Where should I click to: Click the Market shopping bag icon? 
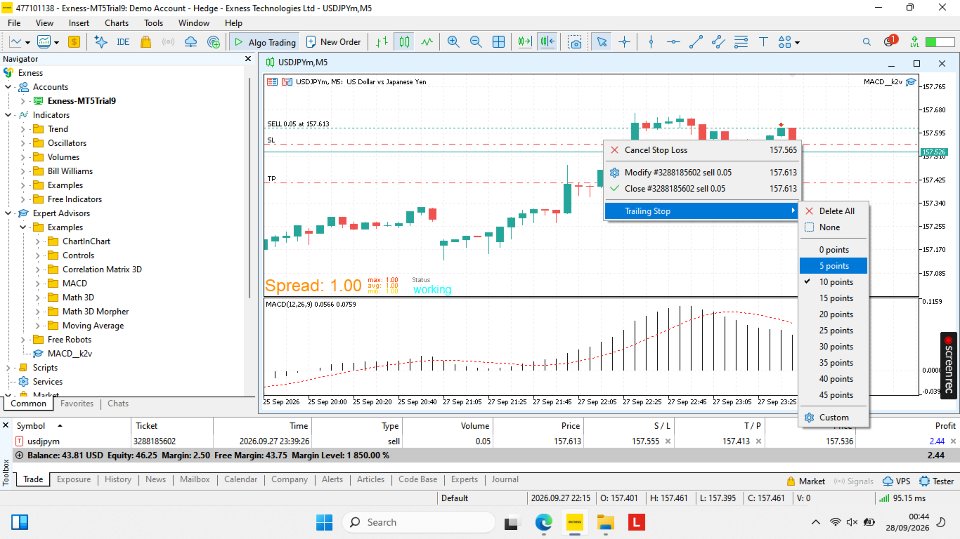146,42
